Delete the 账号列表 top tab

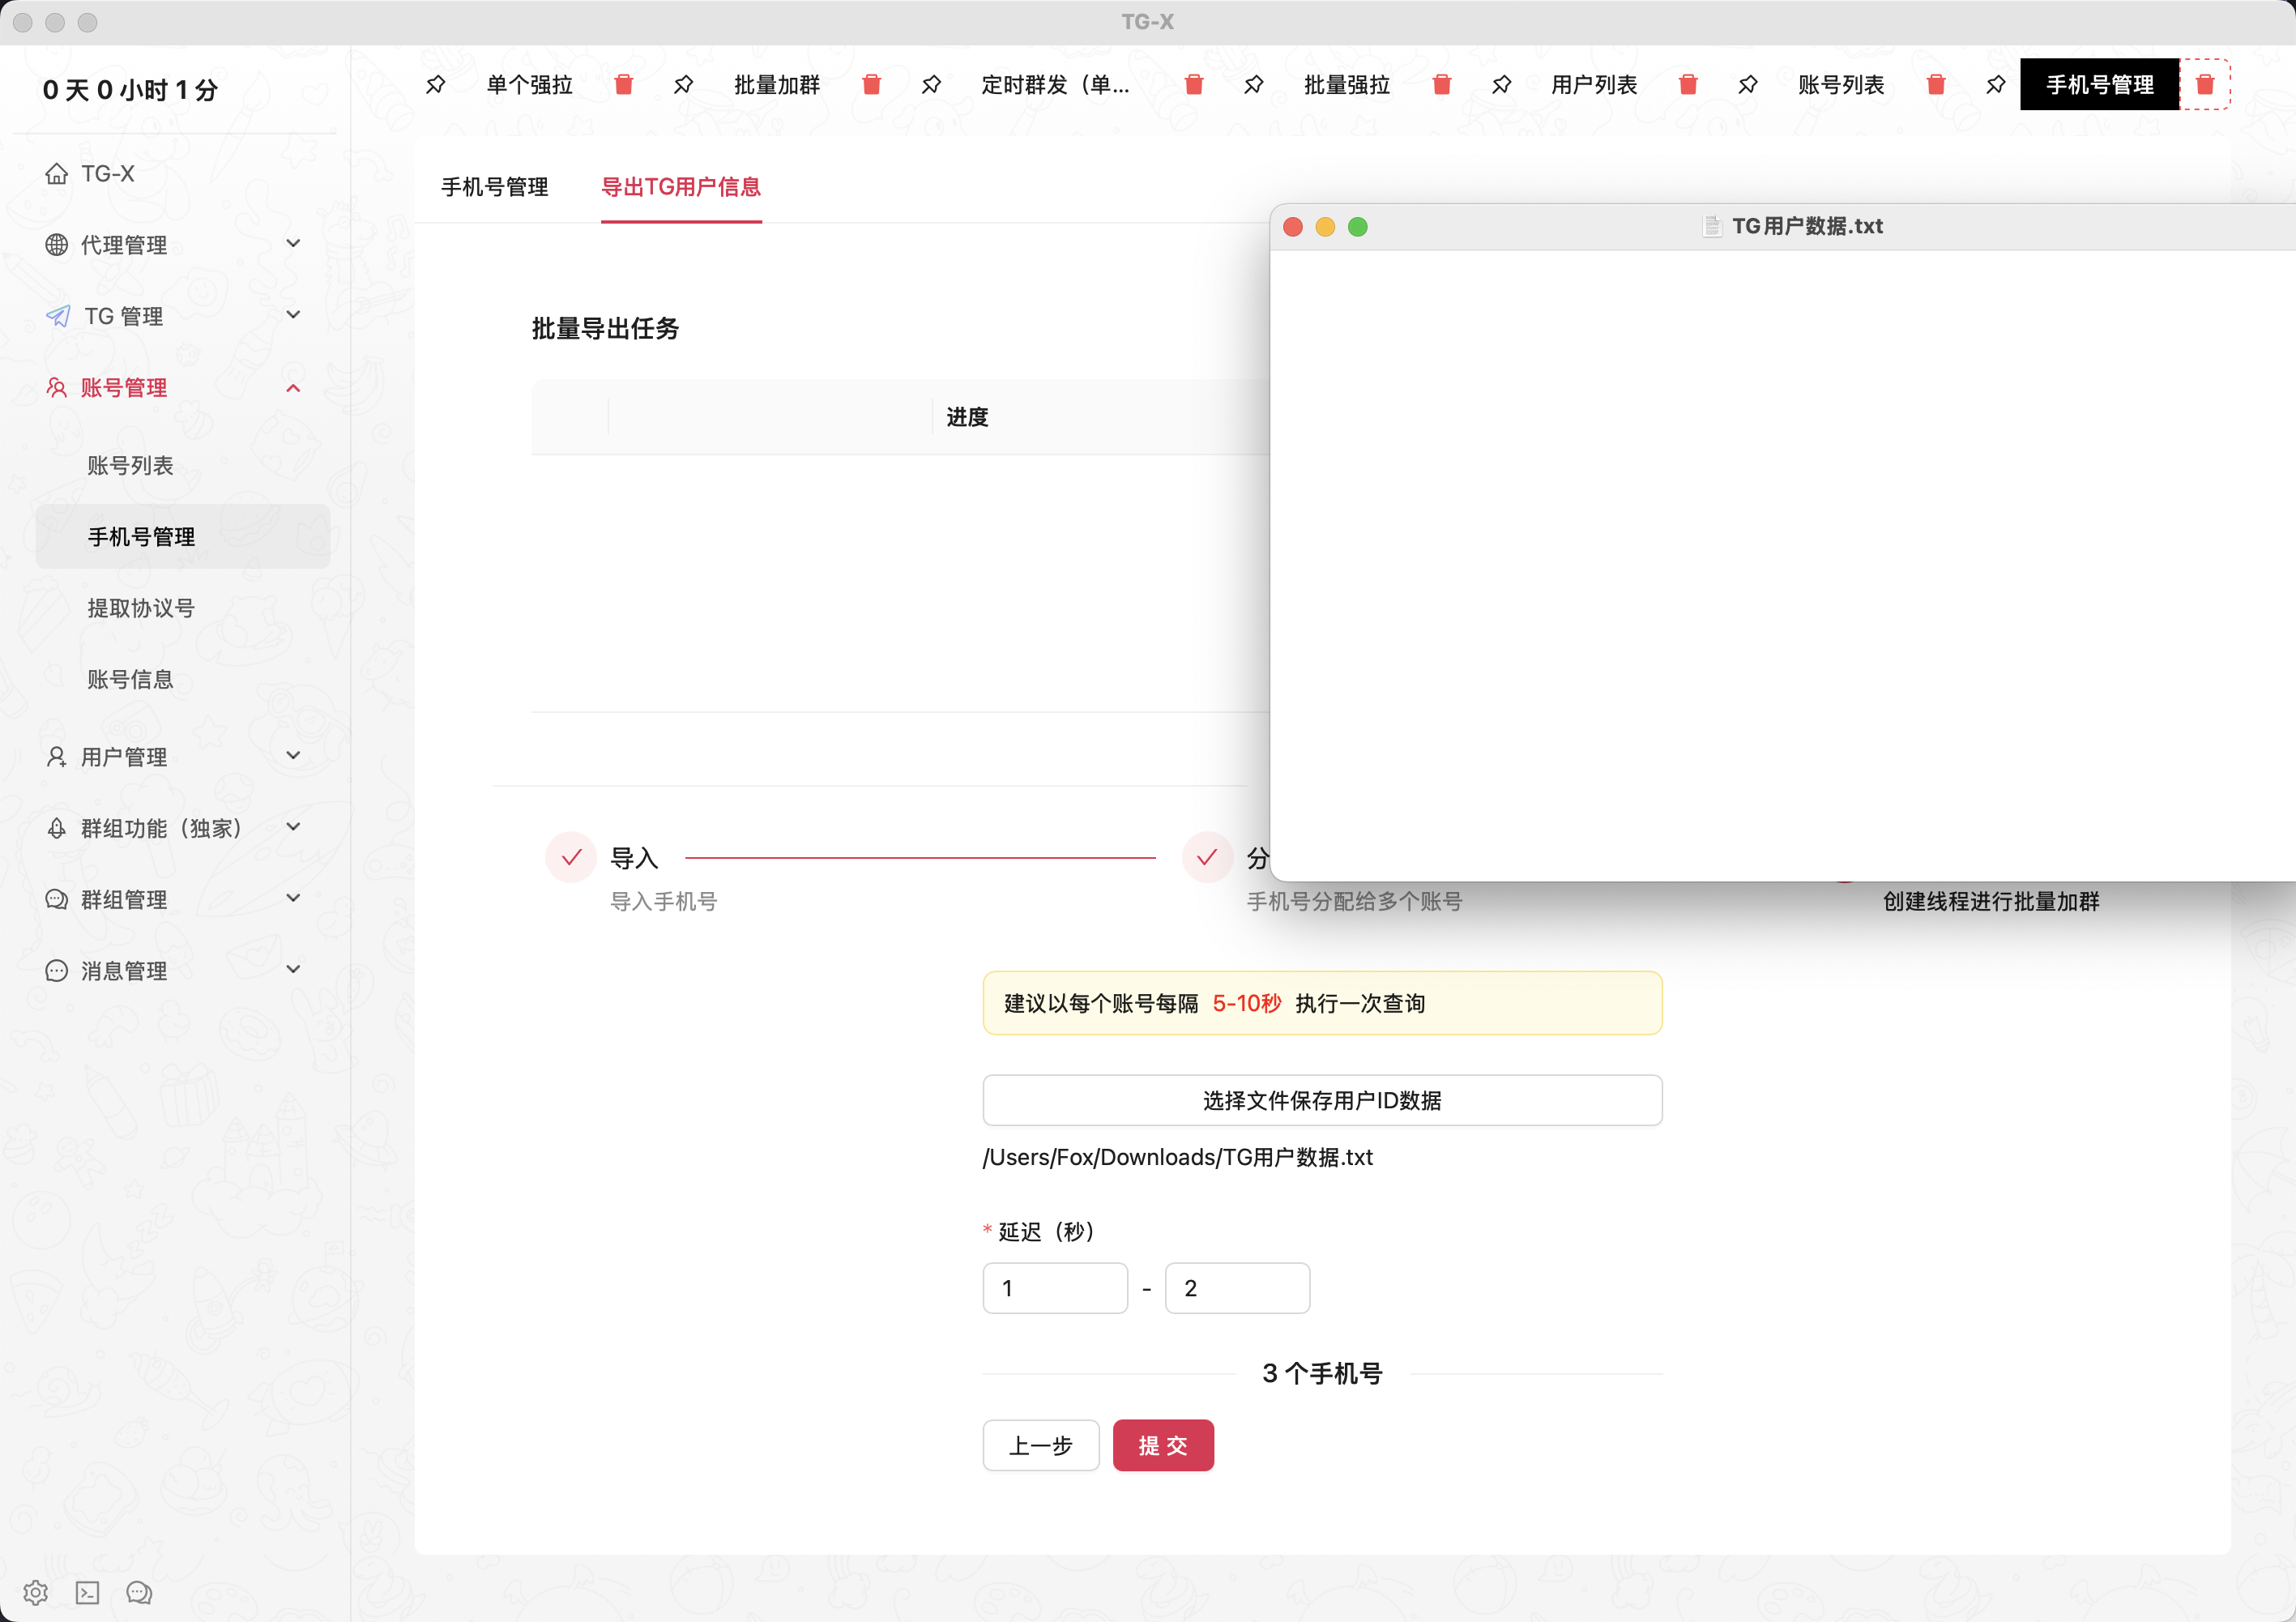pos(1936,85)
